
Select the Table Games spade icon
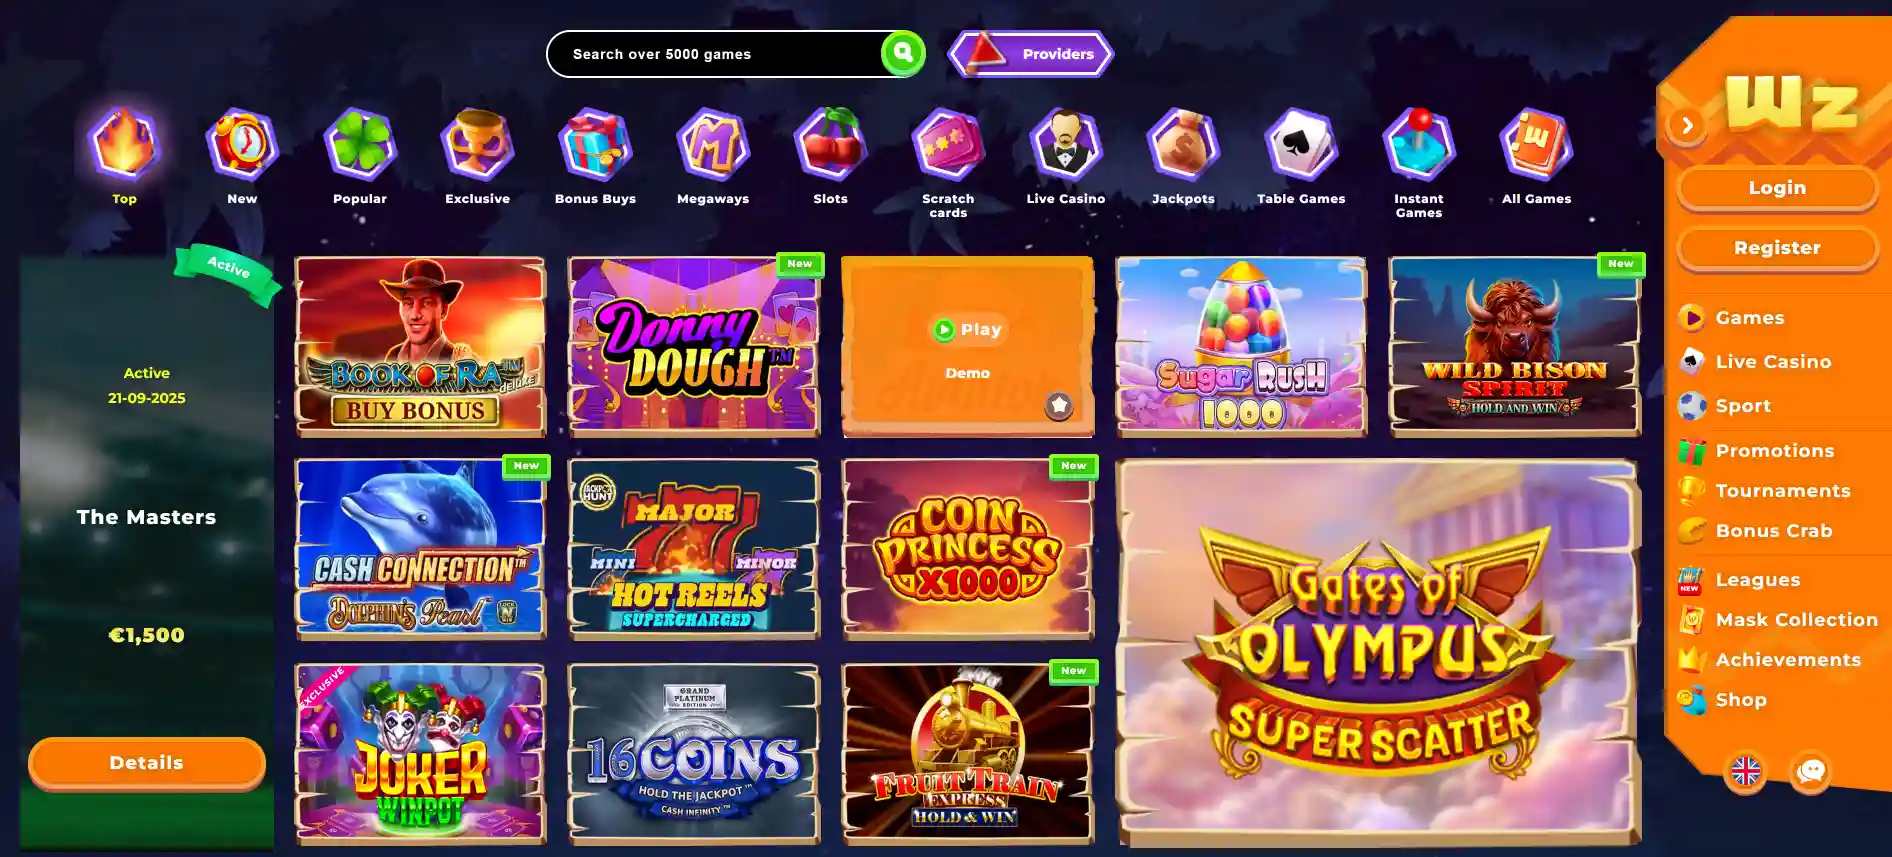click(x=1301, y=145)
